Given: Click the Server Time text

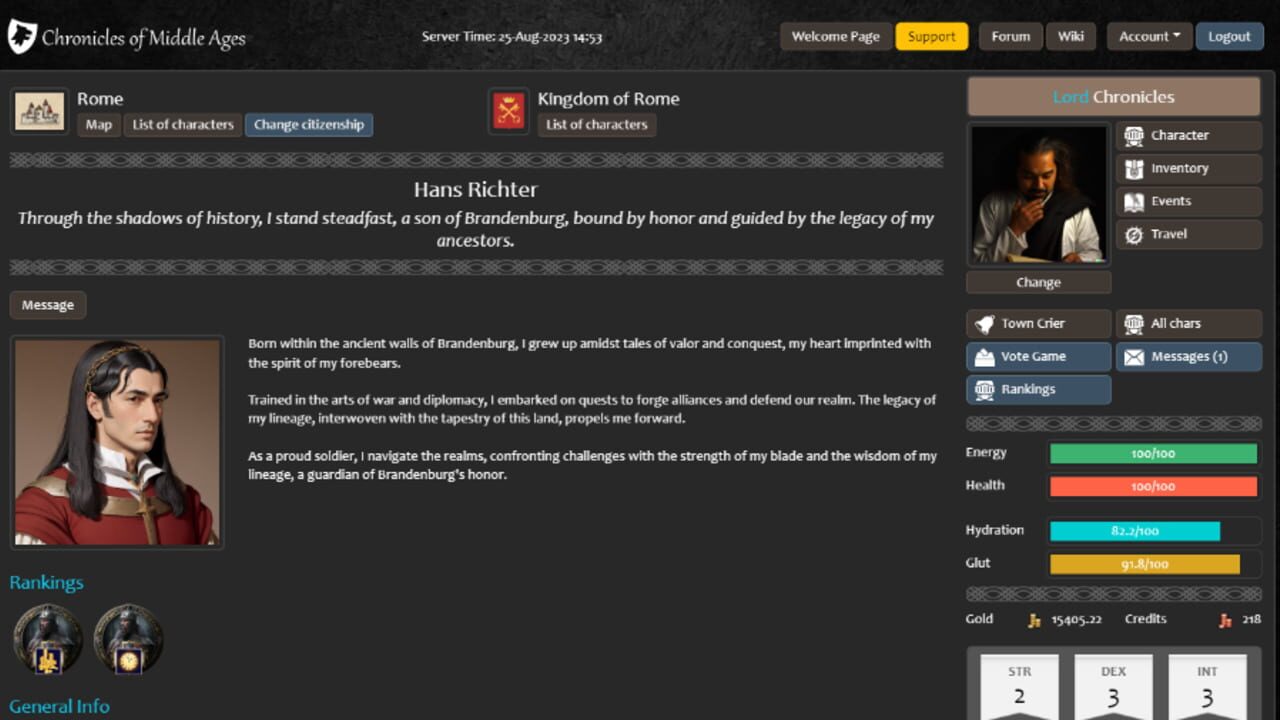Looking at the screenshot, I should [512, 36].
